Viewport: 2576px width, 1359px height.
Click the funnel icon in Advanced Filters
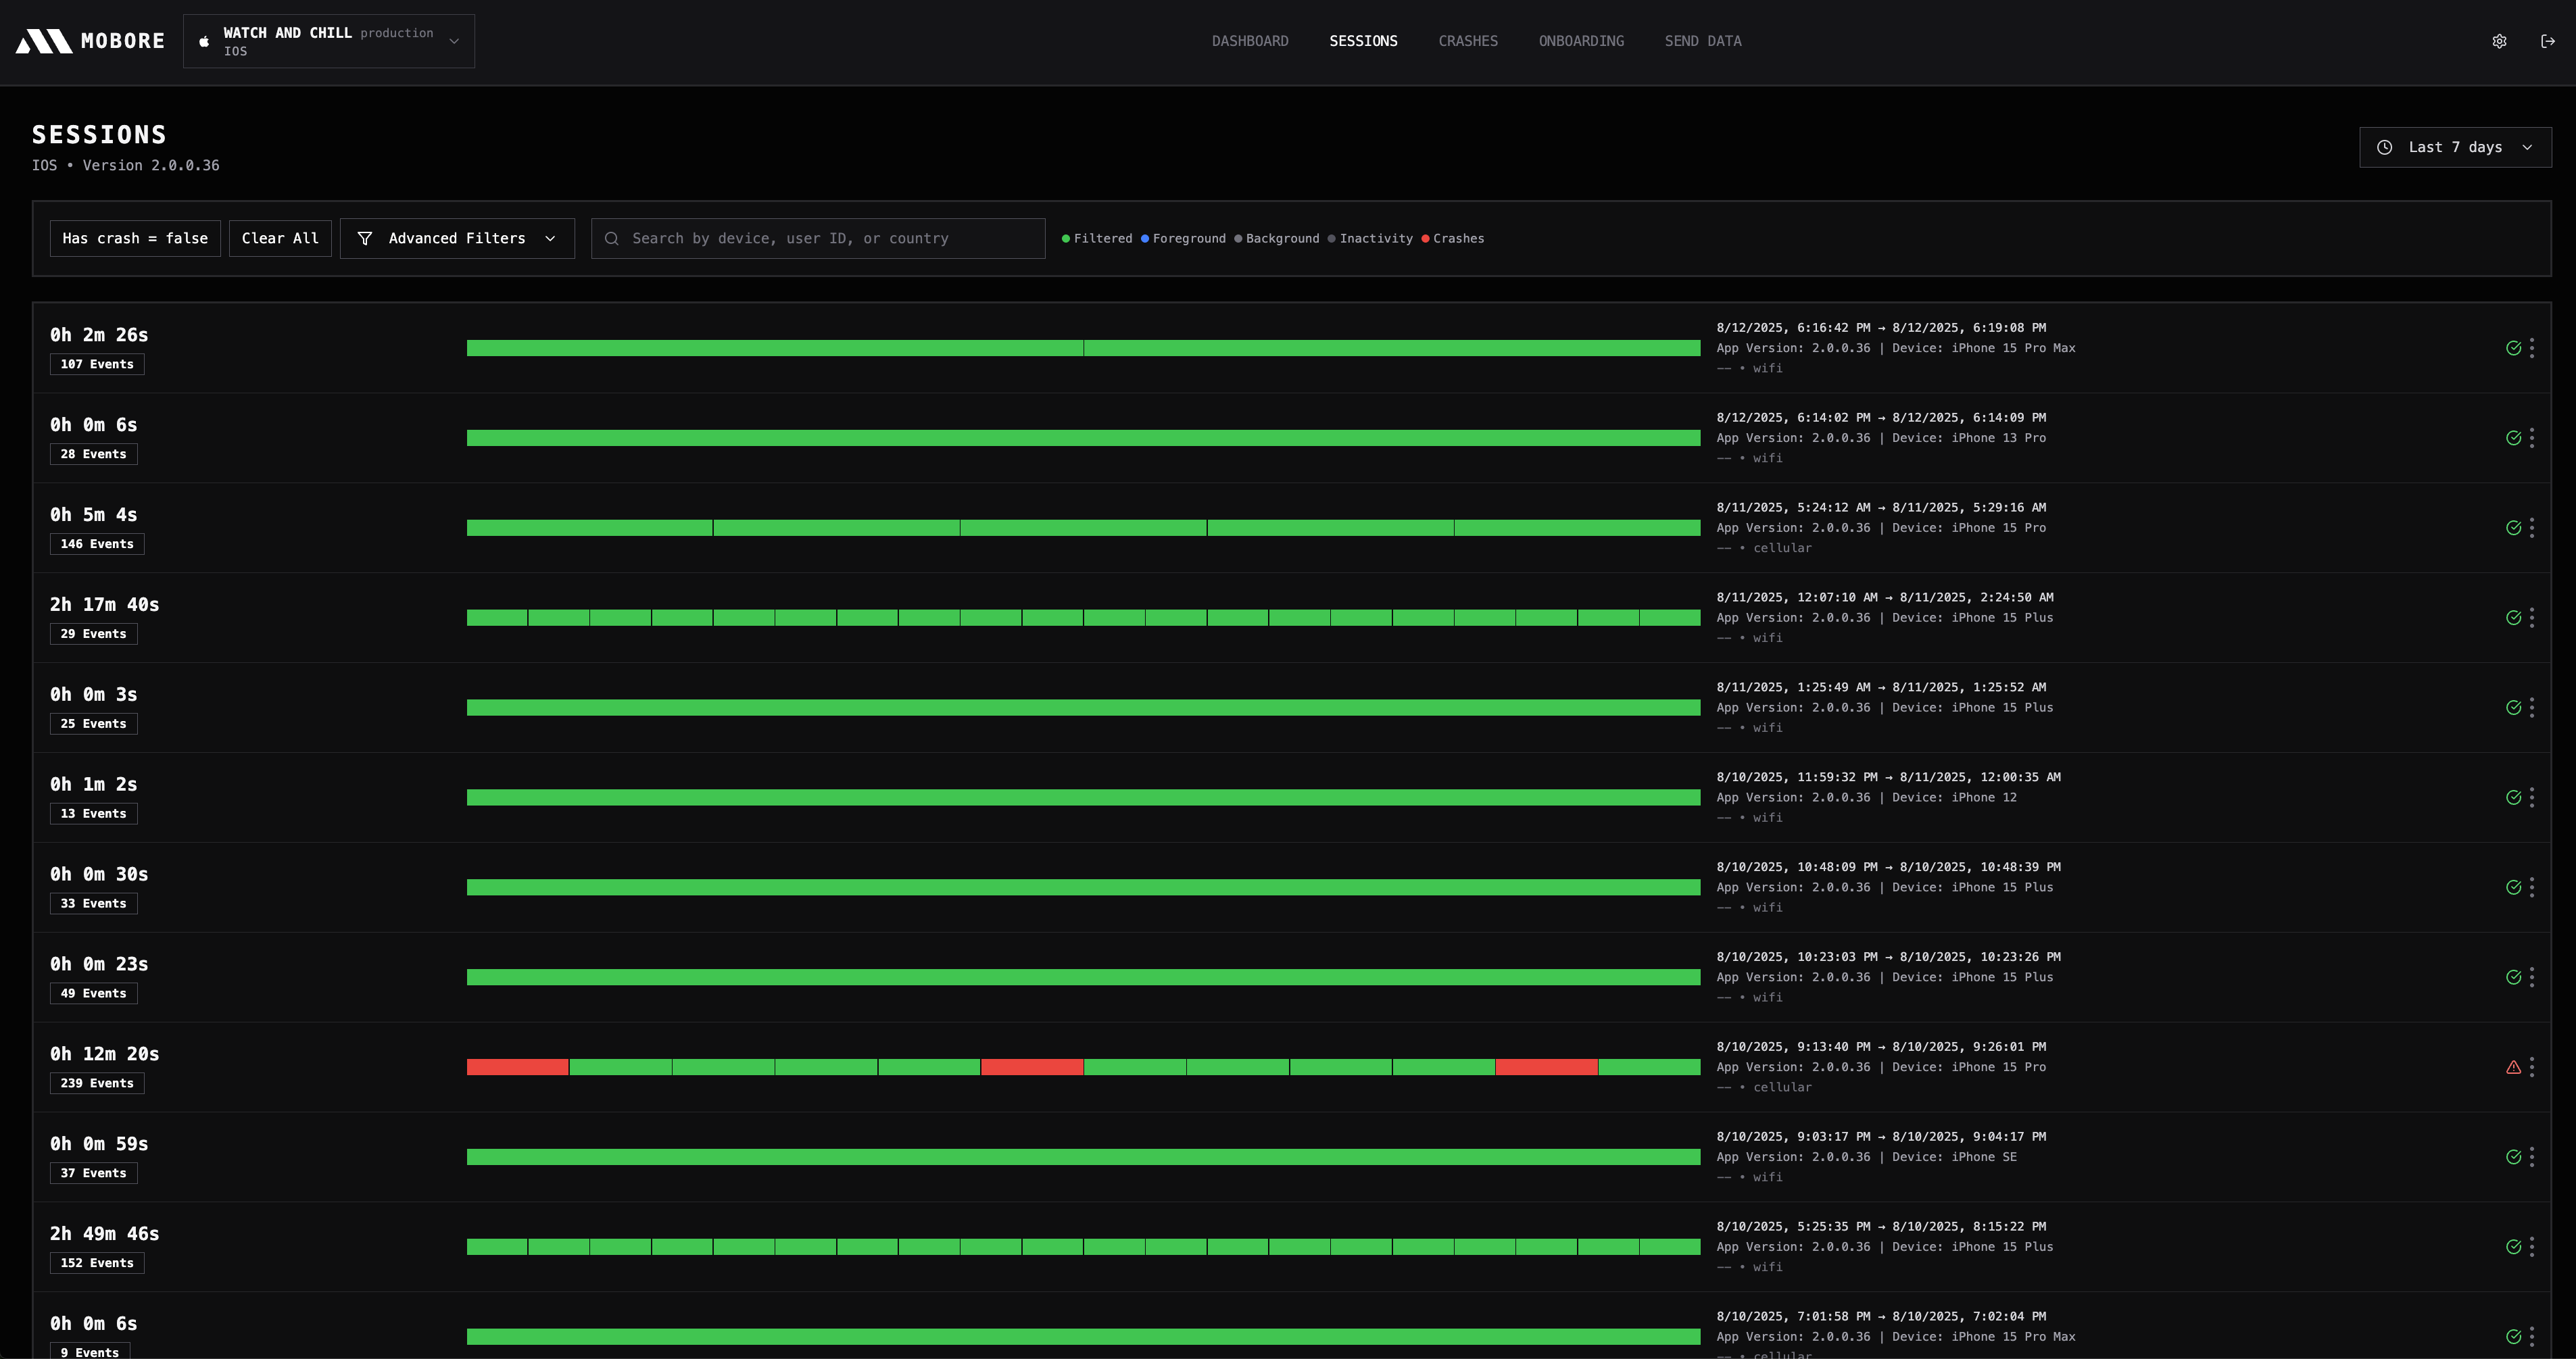coord(365,238)
